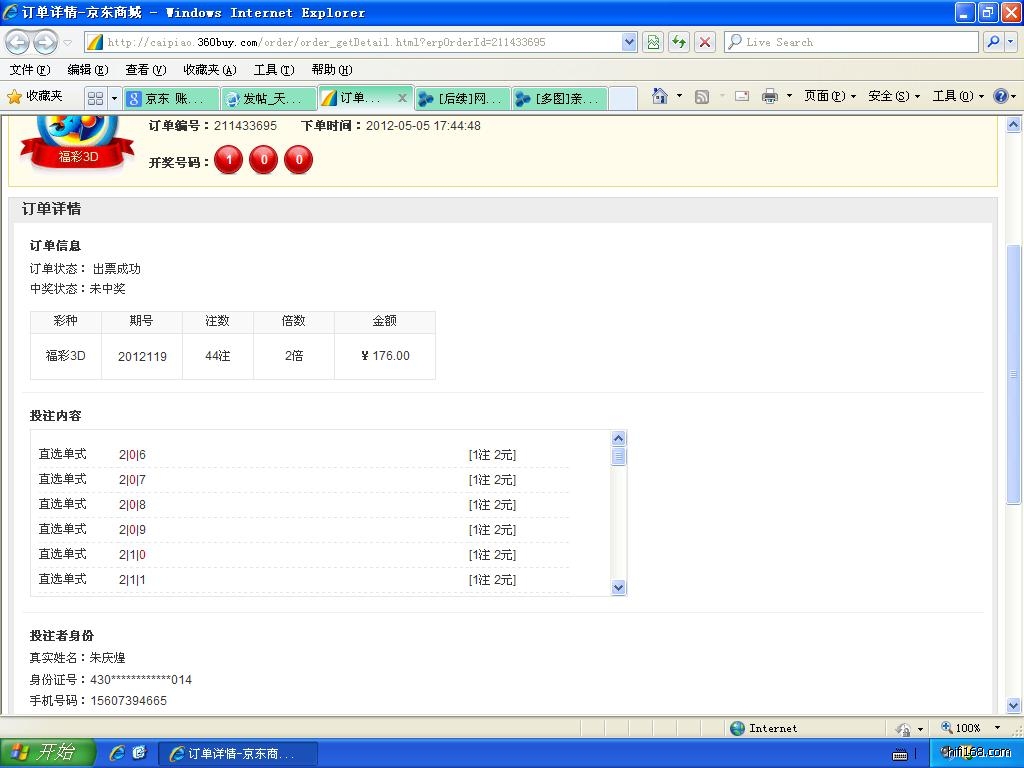Viewport: 1024px width, 768px height.
Task: Open the 页面 (Page) dropdown menu
Action: [830, 96]
